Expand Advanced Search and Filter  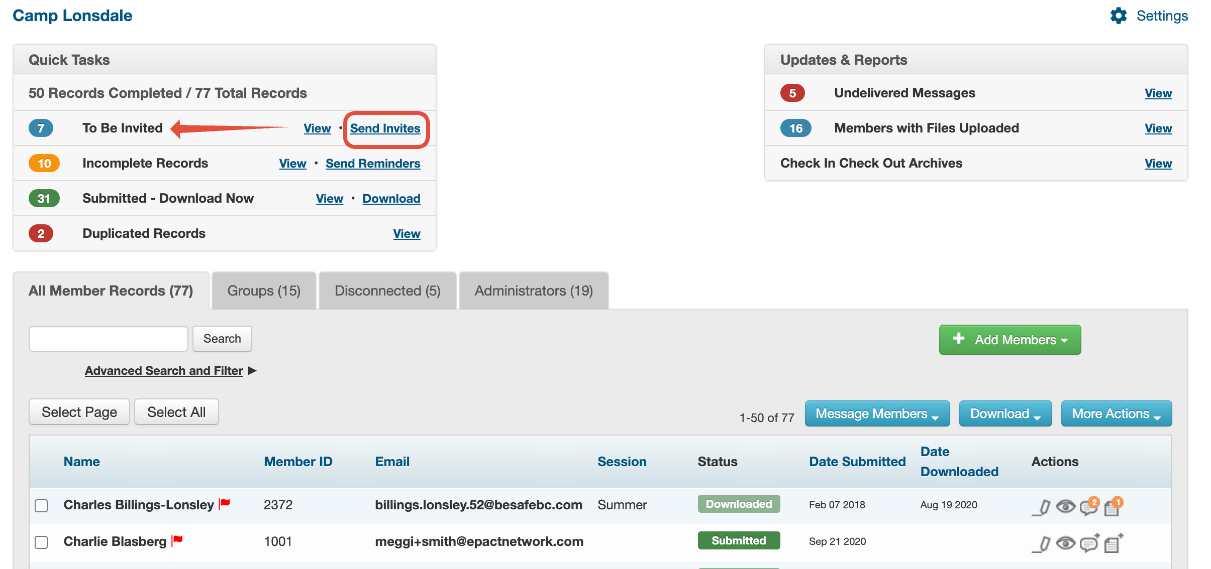pos(171,370)
